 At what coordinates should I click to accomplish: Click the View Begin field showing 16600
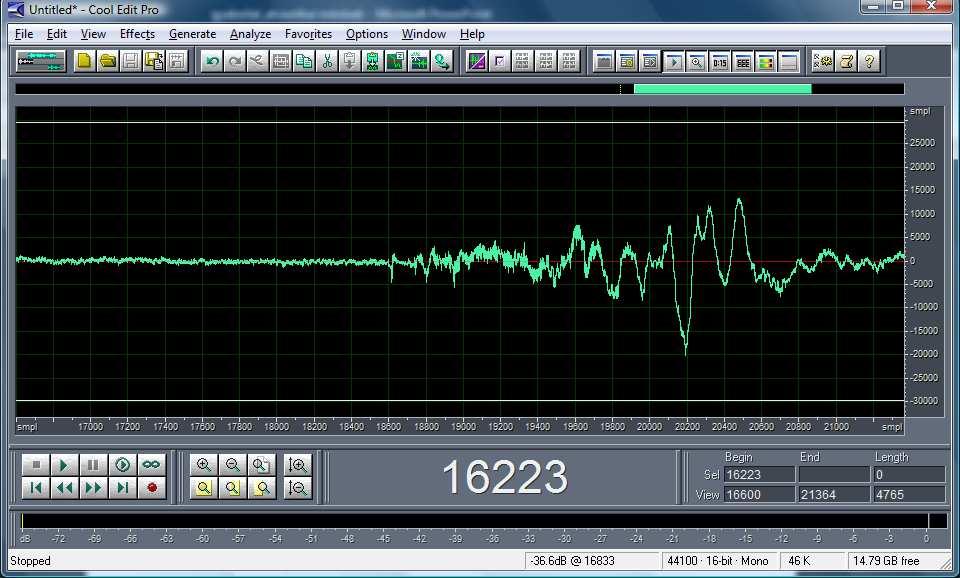[759, 495]
